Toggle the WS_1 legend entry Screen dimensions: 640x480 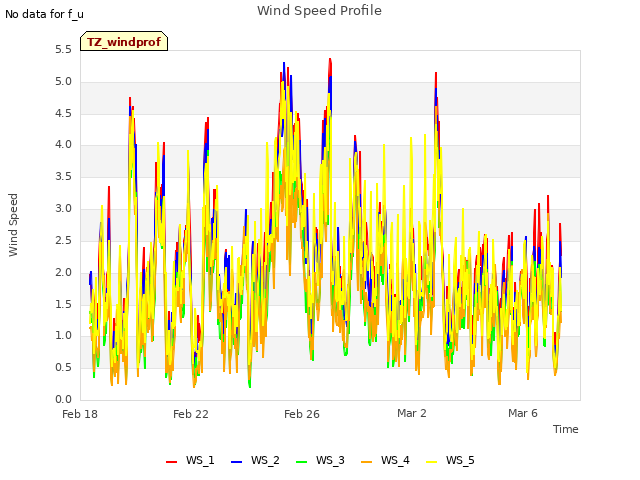[190, 460]
